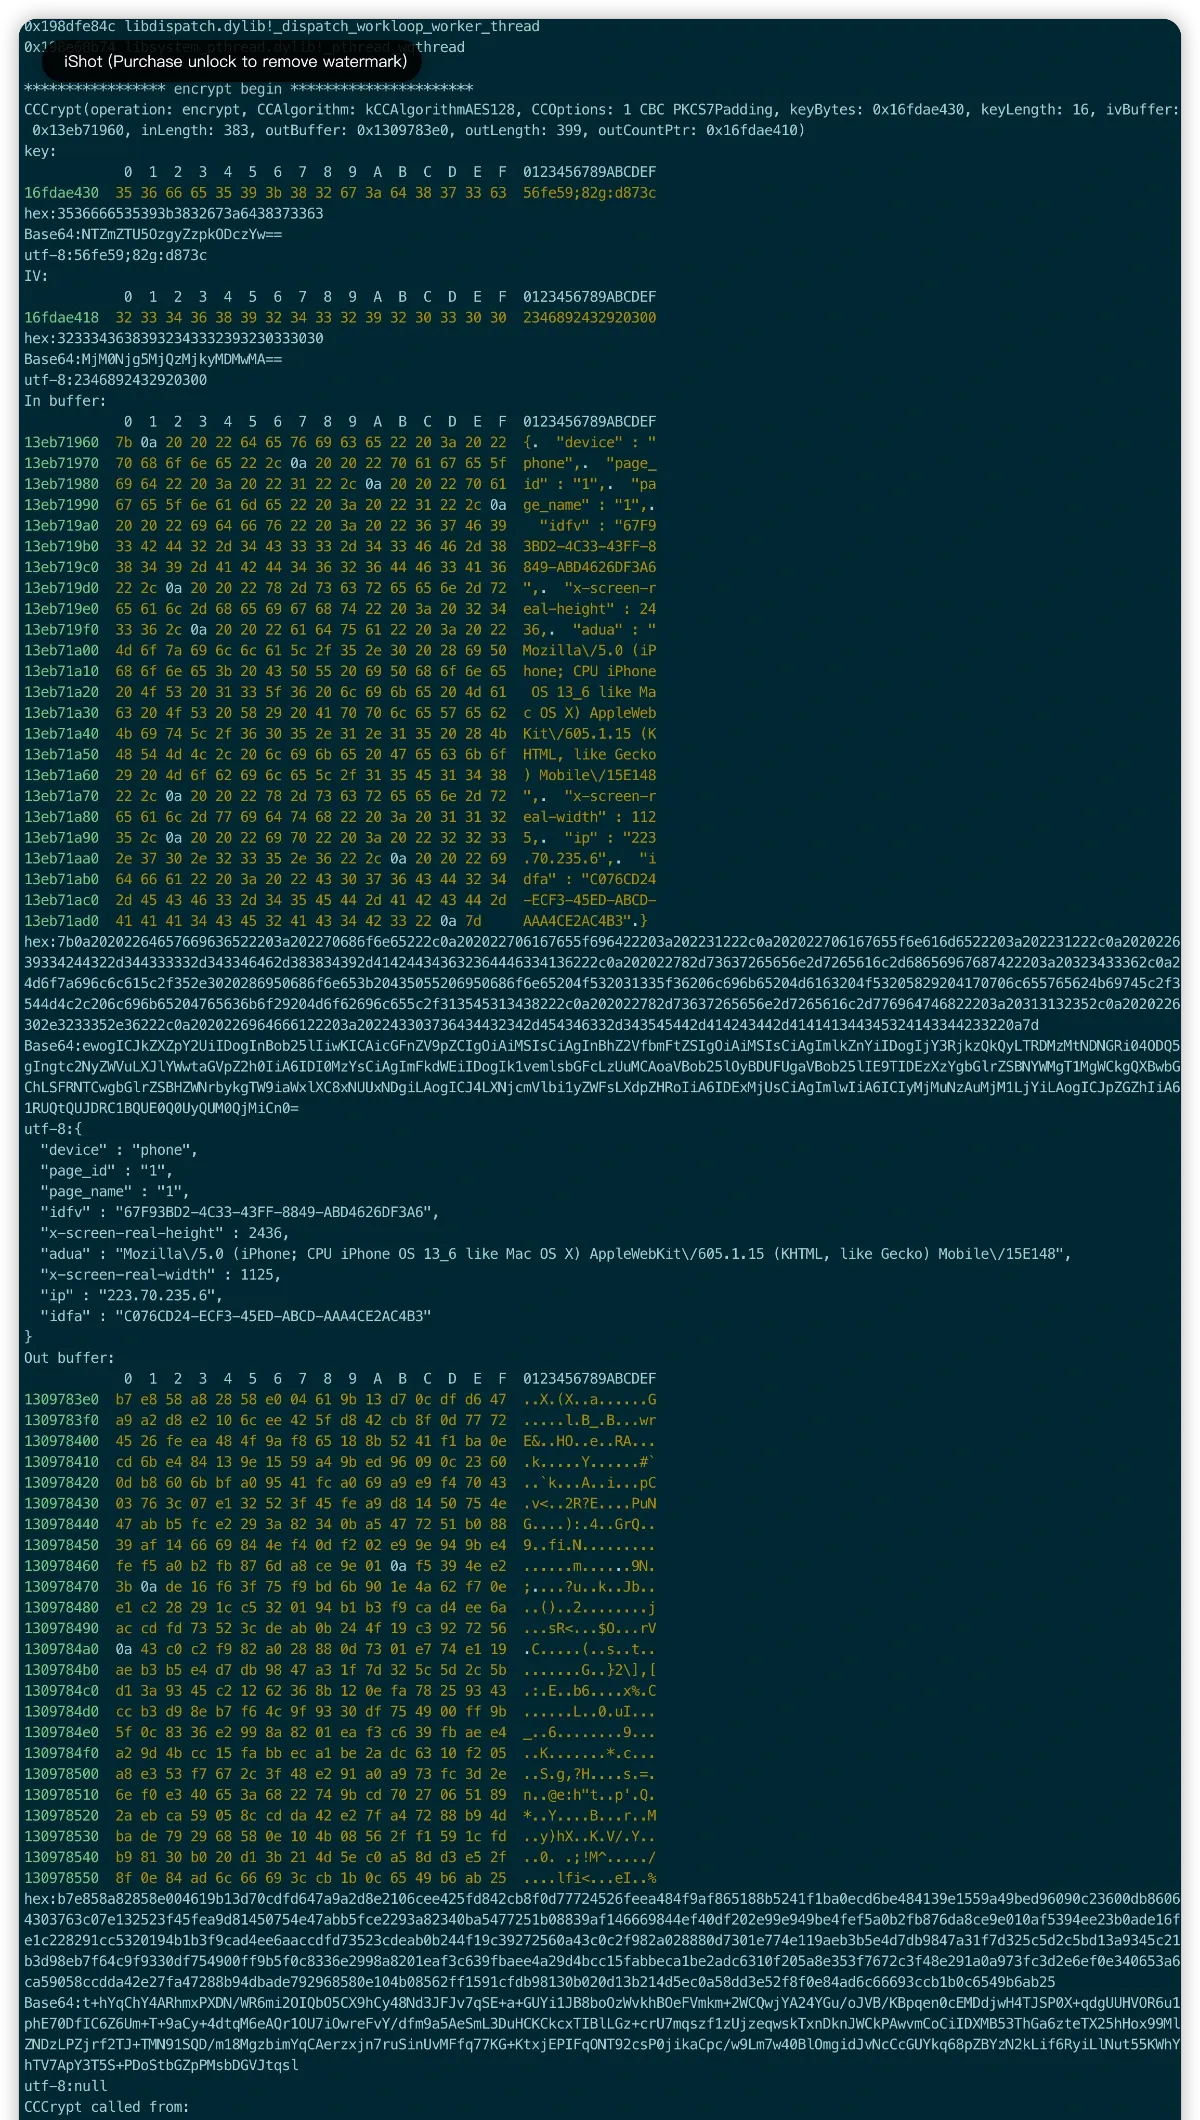Click 'Base64:NTZmZTU5OzgyZzpkODczYw==' line
This screenshot has height=2120, width=1200.
coord(153,235)
